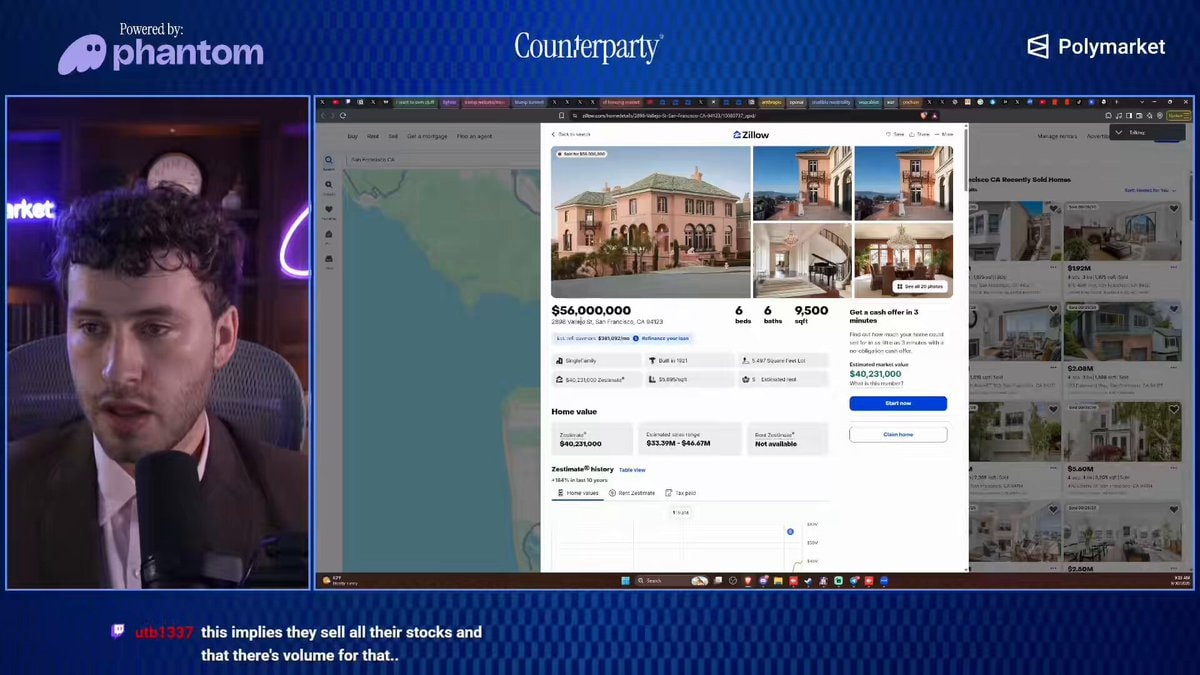The width and height of the screenshot is (1200, 675).
Task: Click the $40,231,000 Zestimate fact chip
Action: point(596,380)
